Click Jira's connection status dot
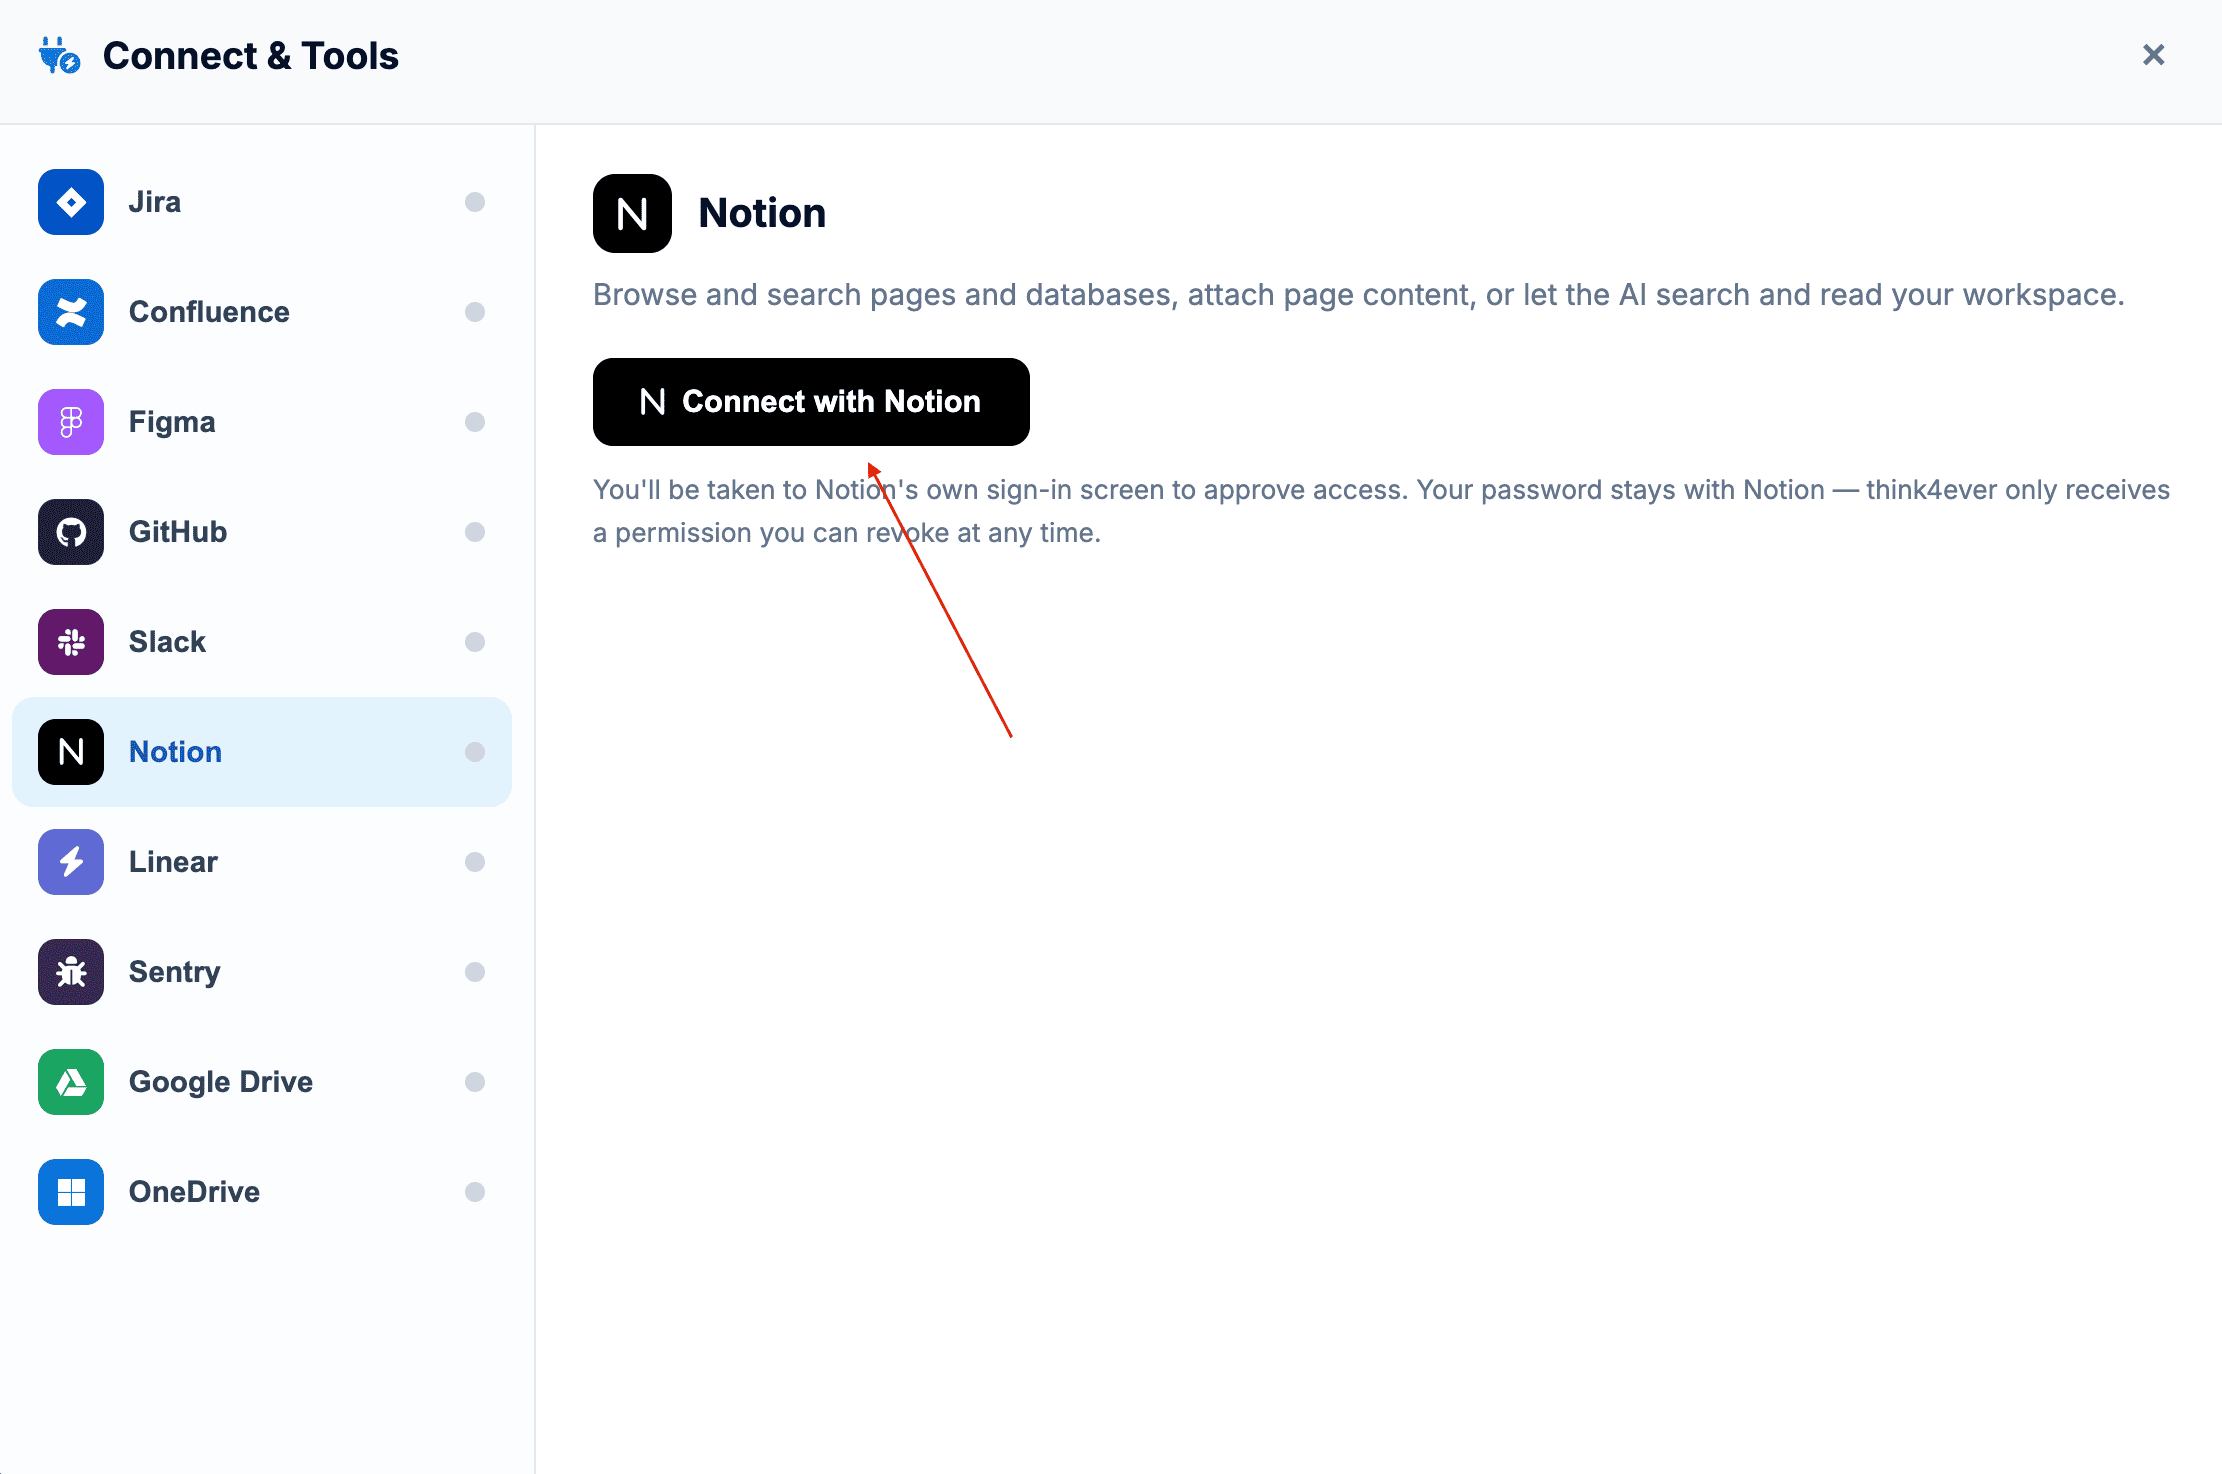2222x1474 pixels. [475, 202]
